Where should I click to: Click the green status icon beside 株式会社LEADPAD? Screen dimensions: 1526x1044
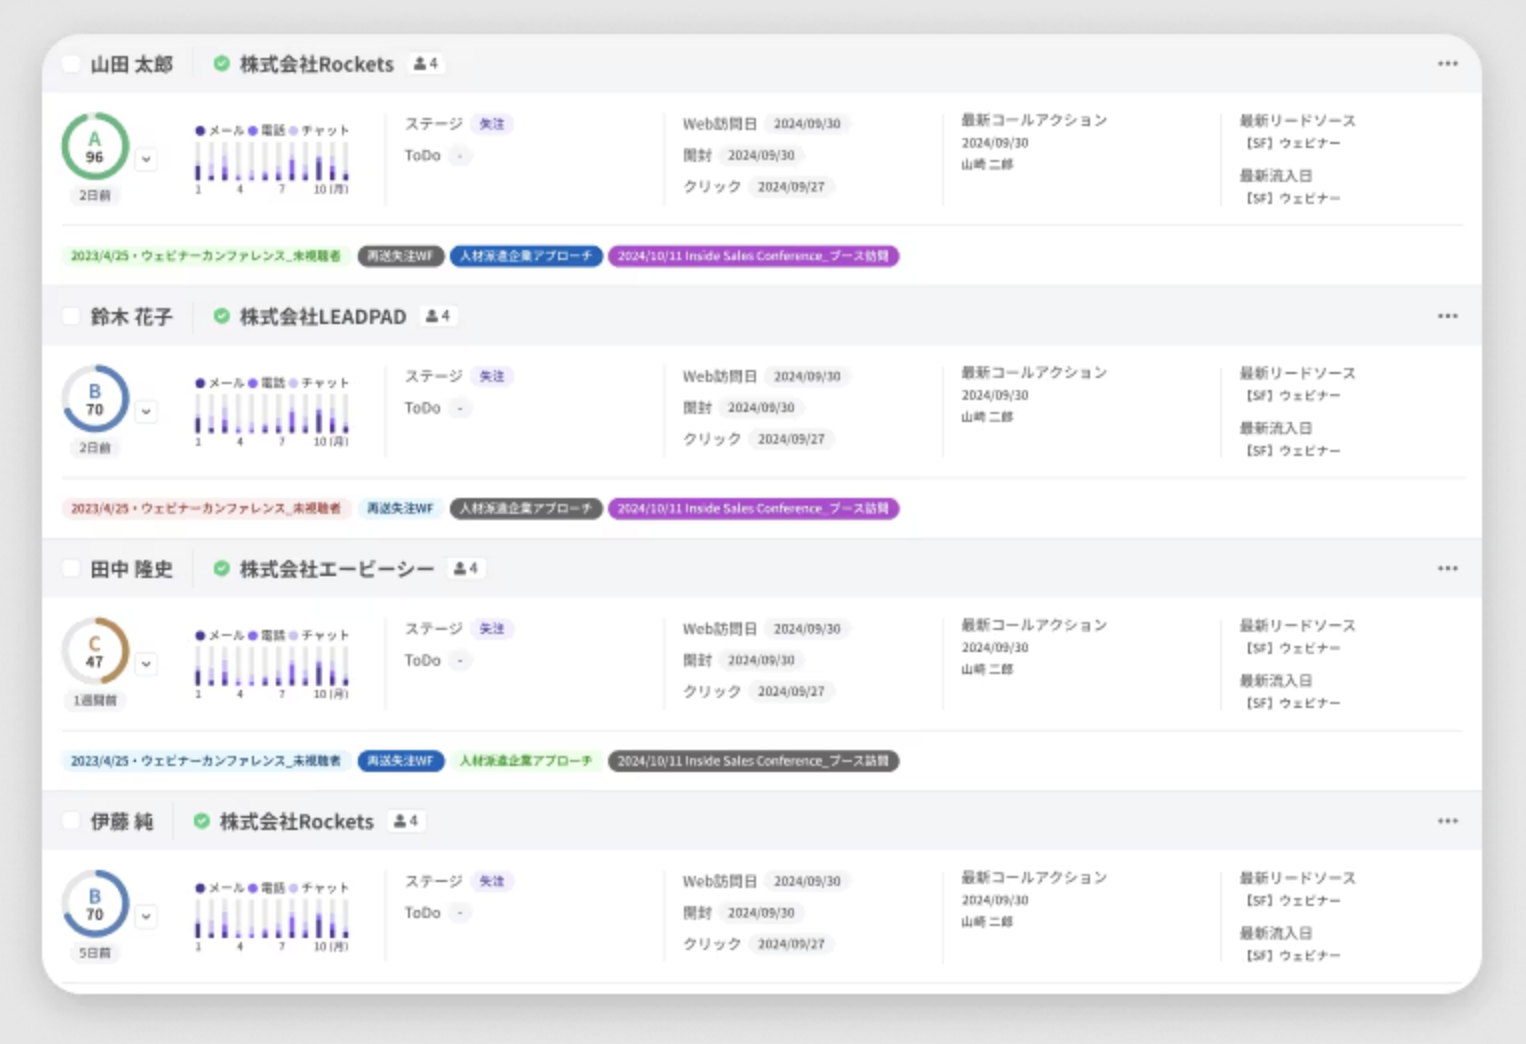point(222,316)
